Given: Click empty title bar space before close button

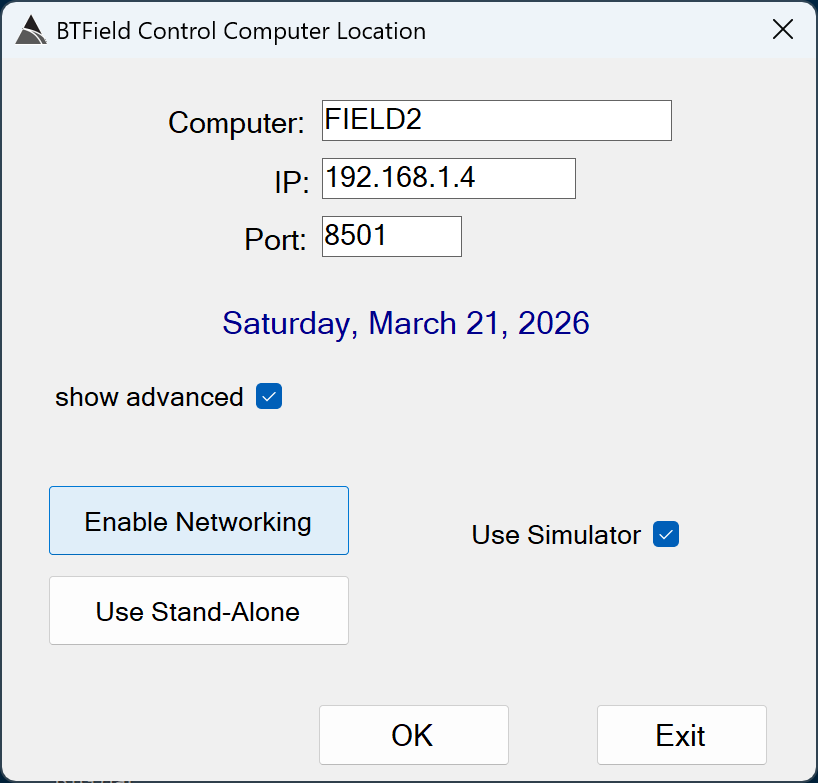Looking at the screenshot, I should coord(600,31).
